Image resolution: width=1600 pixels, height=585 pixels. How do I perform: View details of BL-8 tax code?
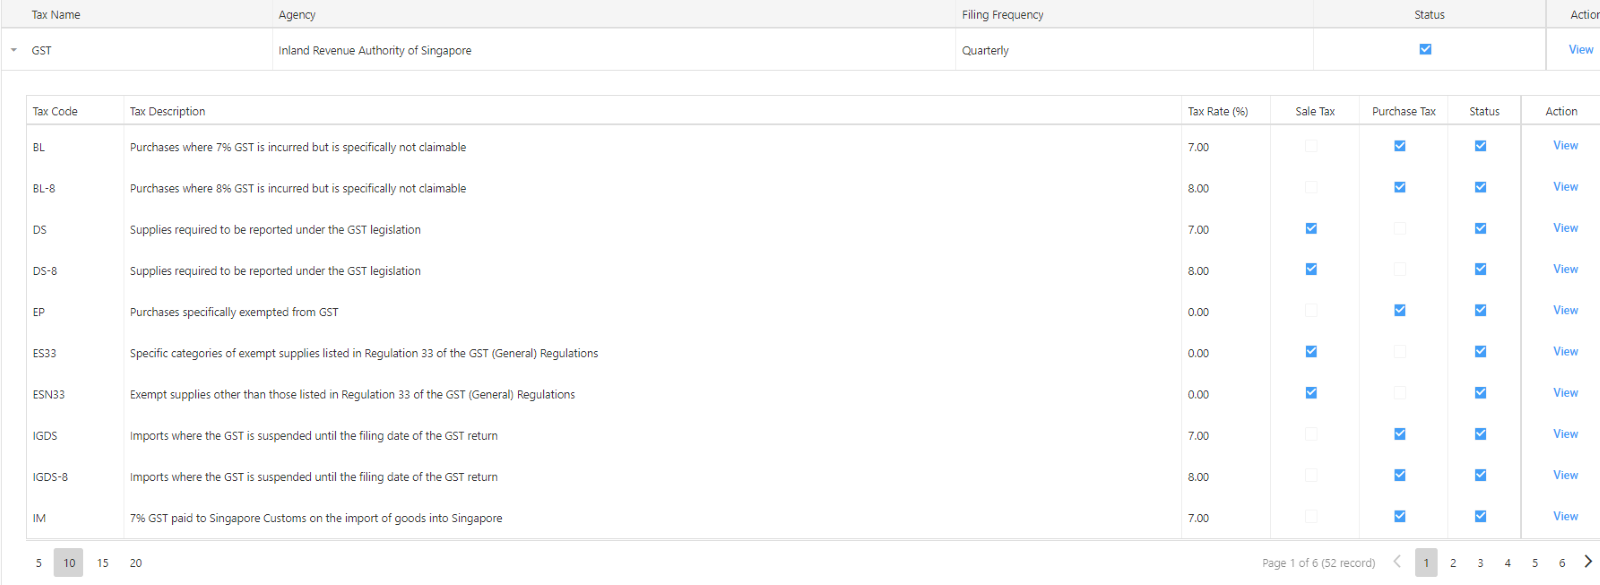point(1565,187)
